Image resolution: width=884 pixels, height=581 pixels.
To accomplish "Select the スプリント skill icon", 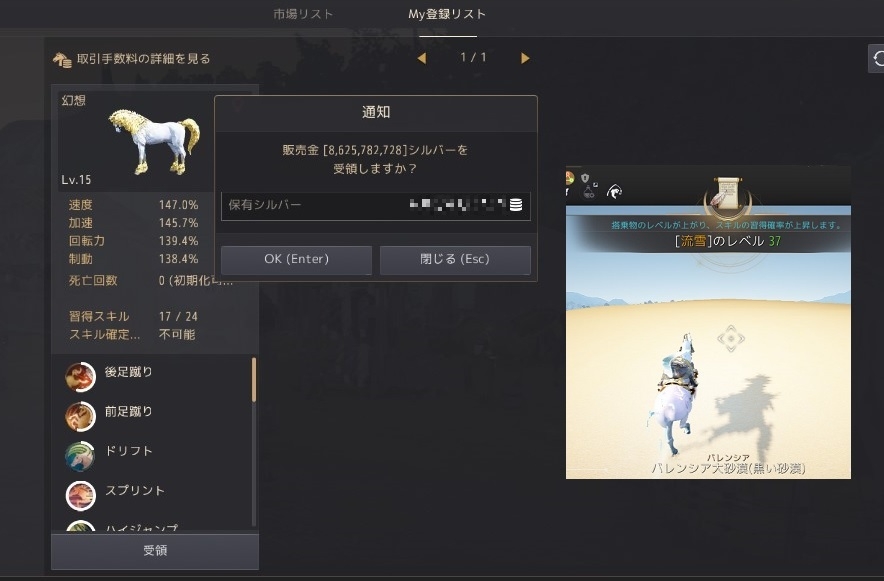I will (x=80, y=495).
